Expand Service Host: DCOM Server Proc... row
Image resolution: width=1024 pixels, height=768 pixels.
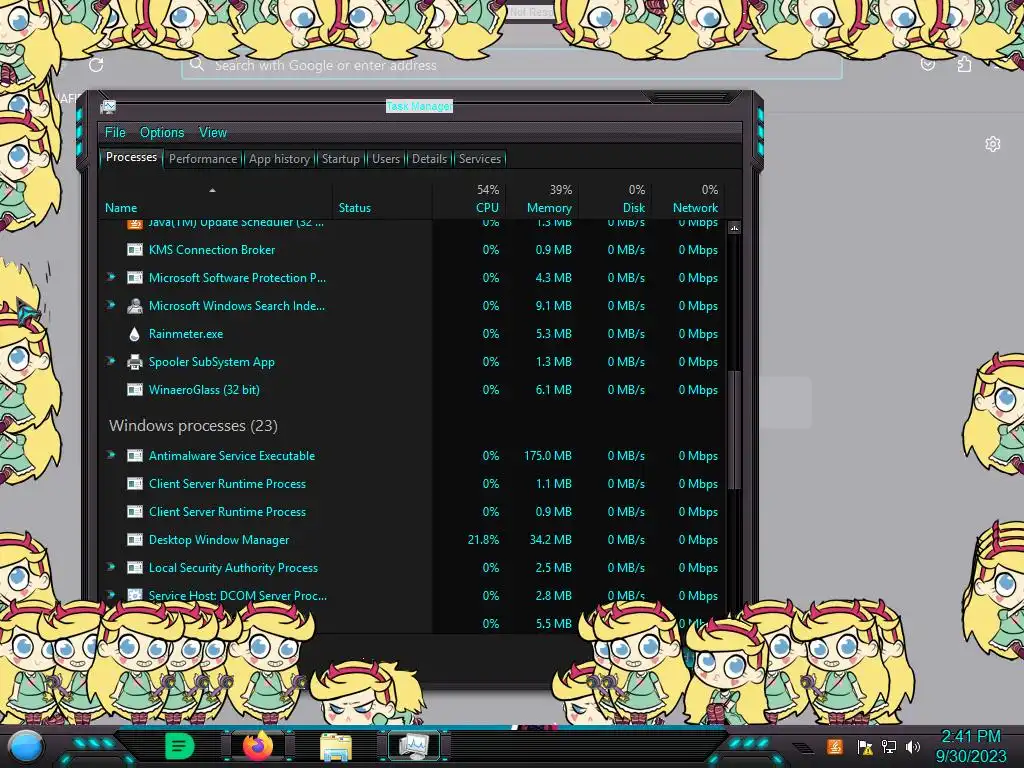pyautogui.click(x=111, y=595)
